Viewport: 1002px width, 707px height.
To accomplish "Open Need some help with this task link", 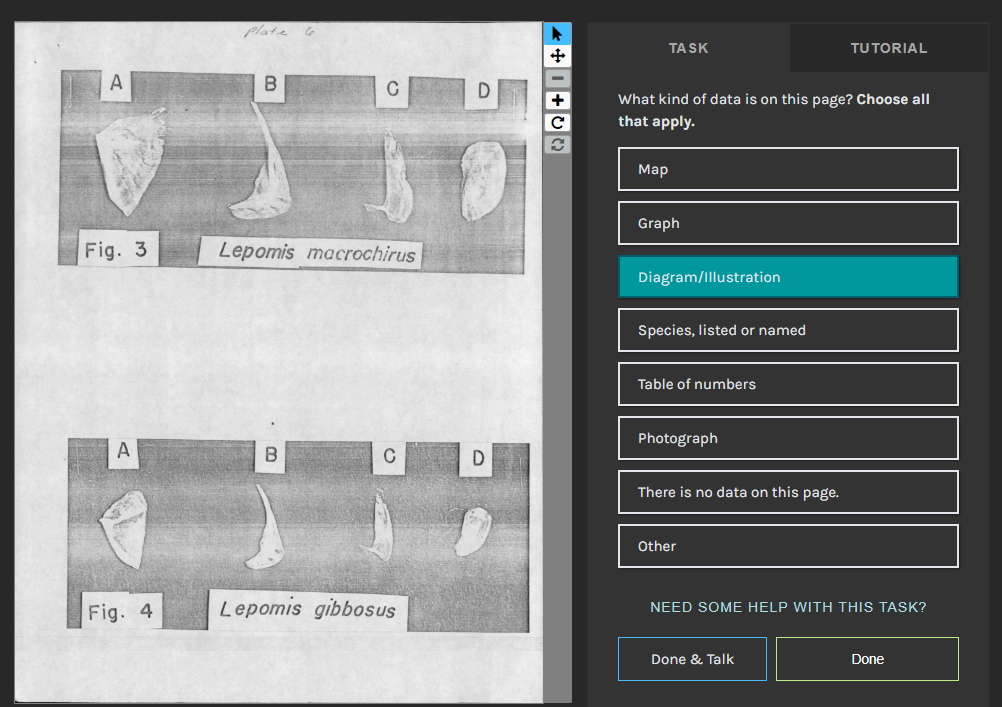I will click(788, 607).
